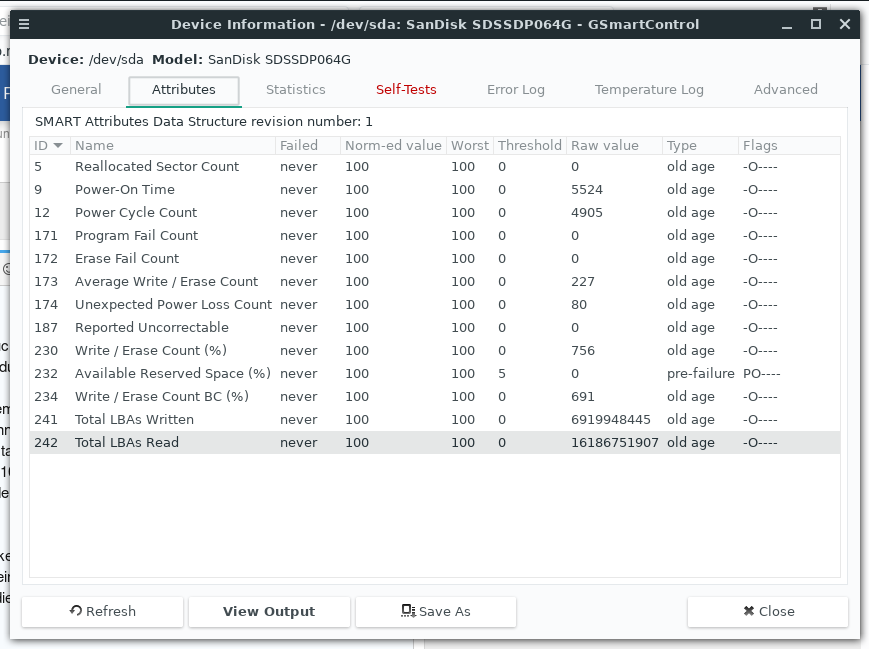The image size is (869, 649).
Task: Click raw value 16186751907 cell
Action: 615,442
